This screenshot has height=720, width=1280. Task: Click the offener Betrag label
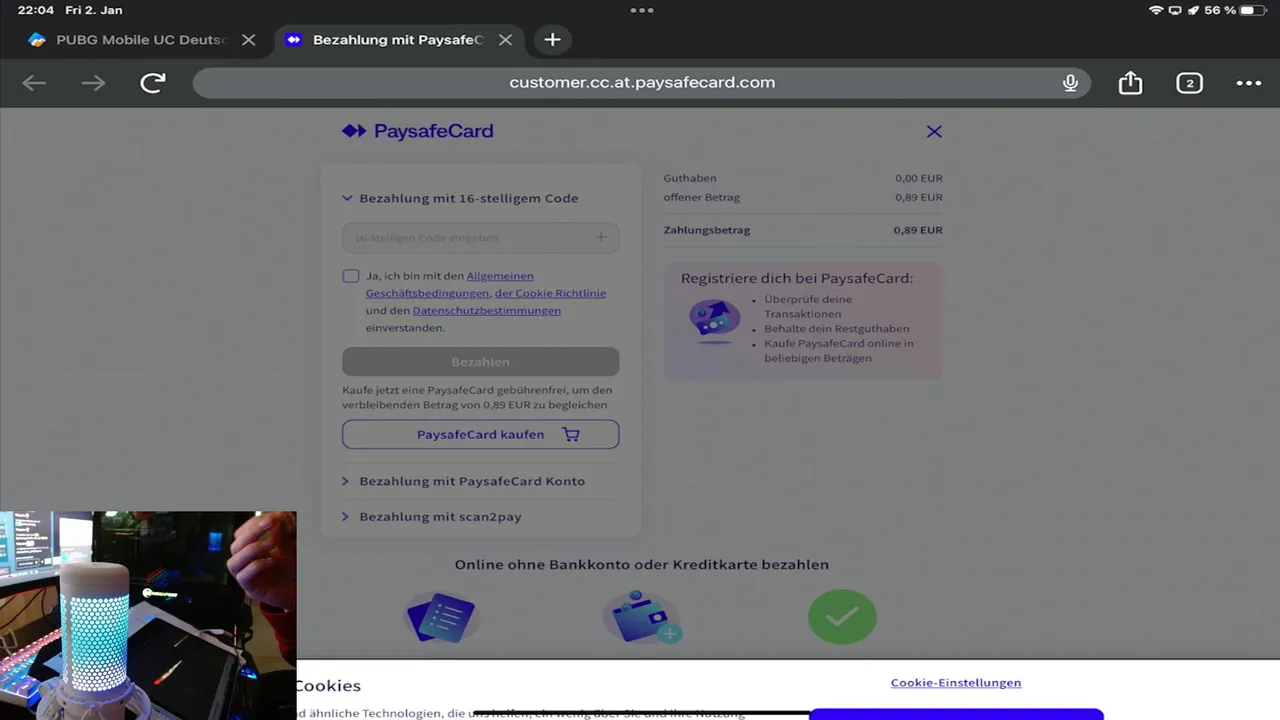(702, 197)
